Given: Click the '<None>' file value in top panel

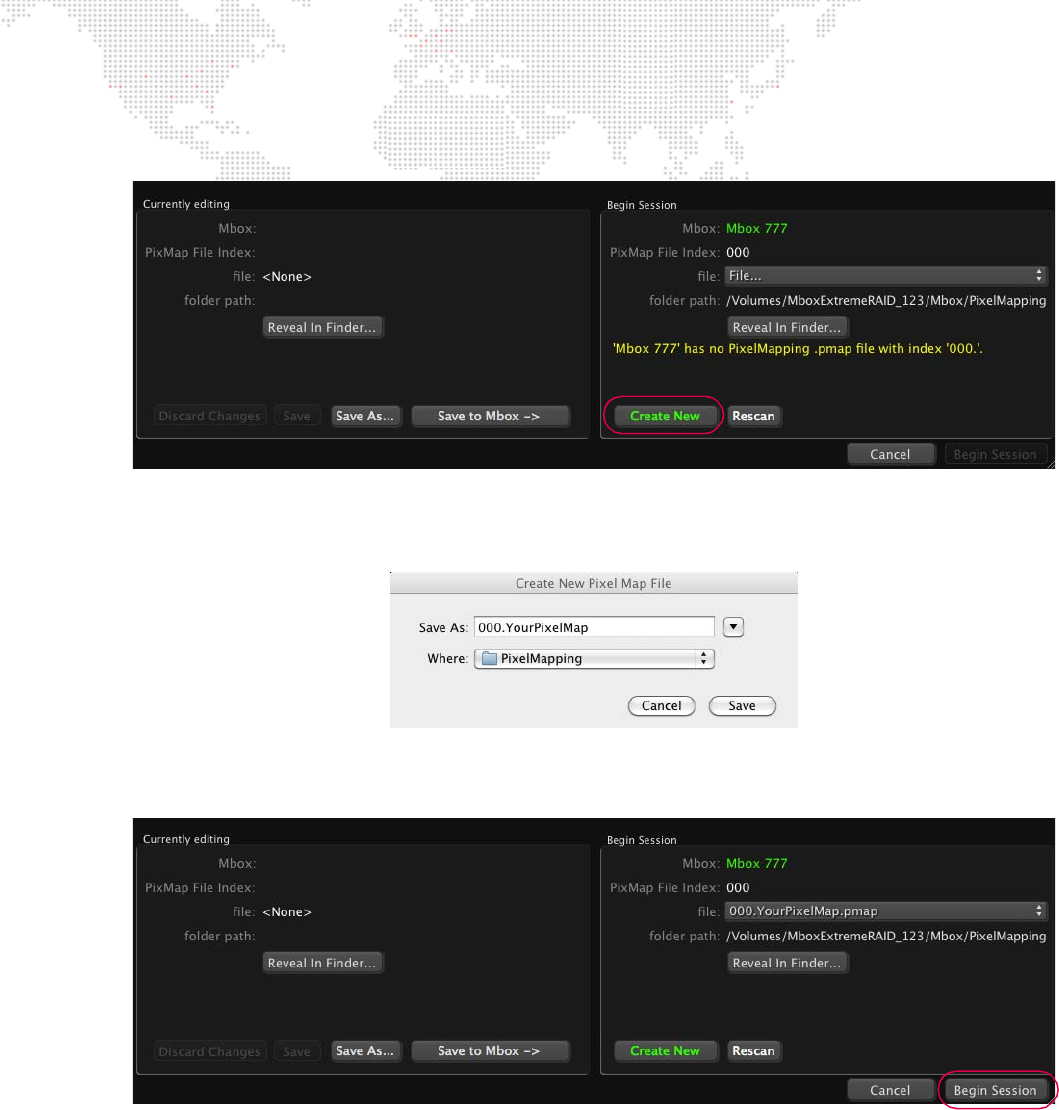Looking at the screenshot, I should 287,277.
